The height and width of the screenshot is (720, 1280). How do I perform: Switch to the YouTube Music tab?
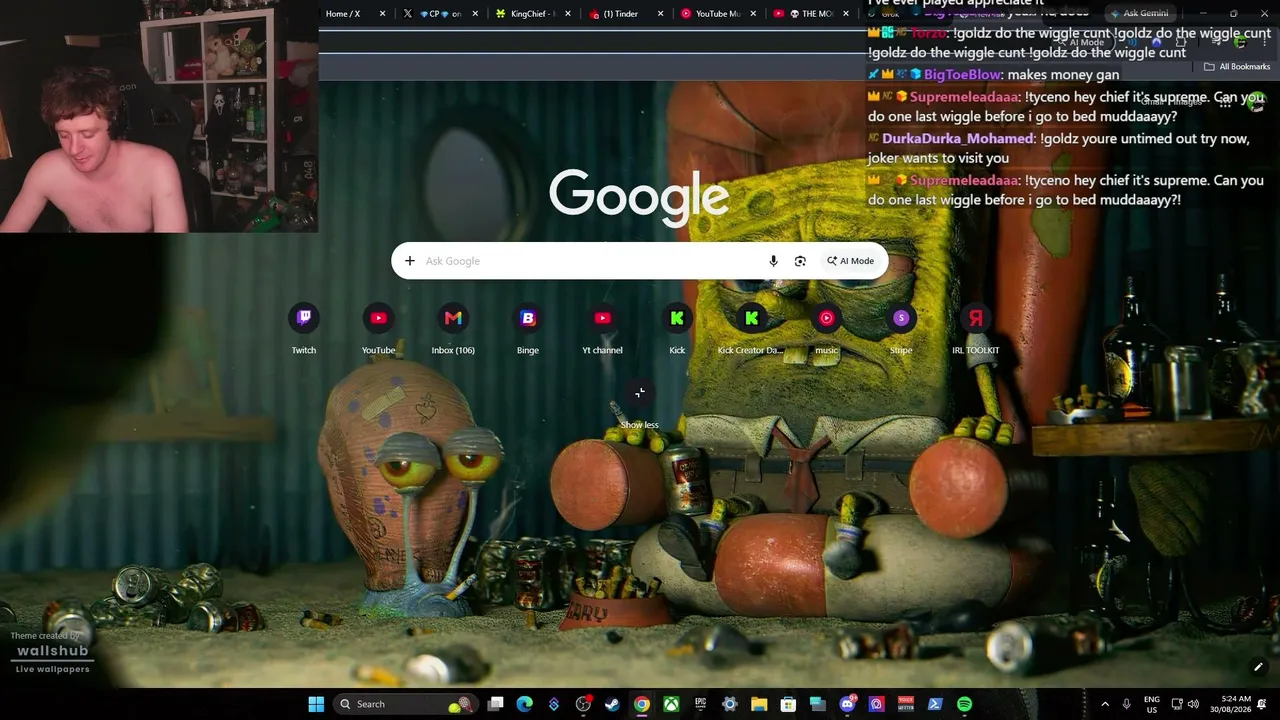(717, 14)
